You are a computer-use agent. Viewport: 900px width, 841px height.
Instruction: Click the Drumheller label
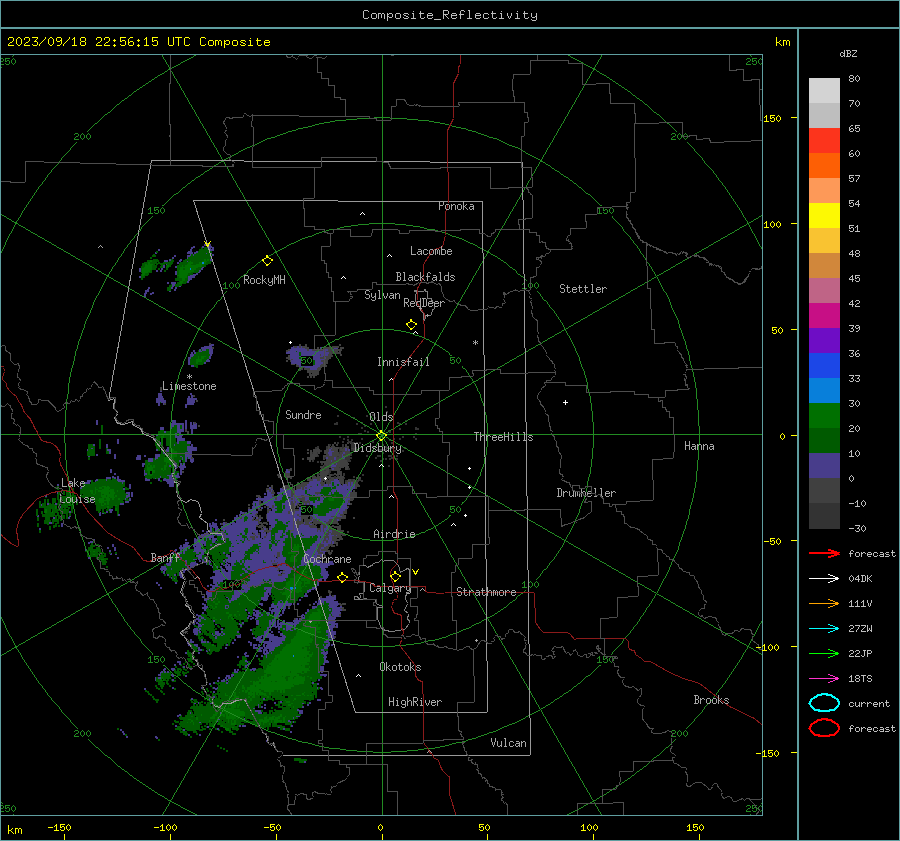tap(586, 493)
